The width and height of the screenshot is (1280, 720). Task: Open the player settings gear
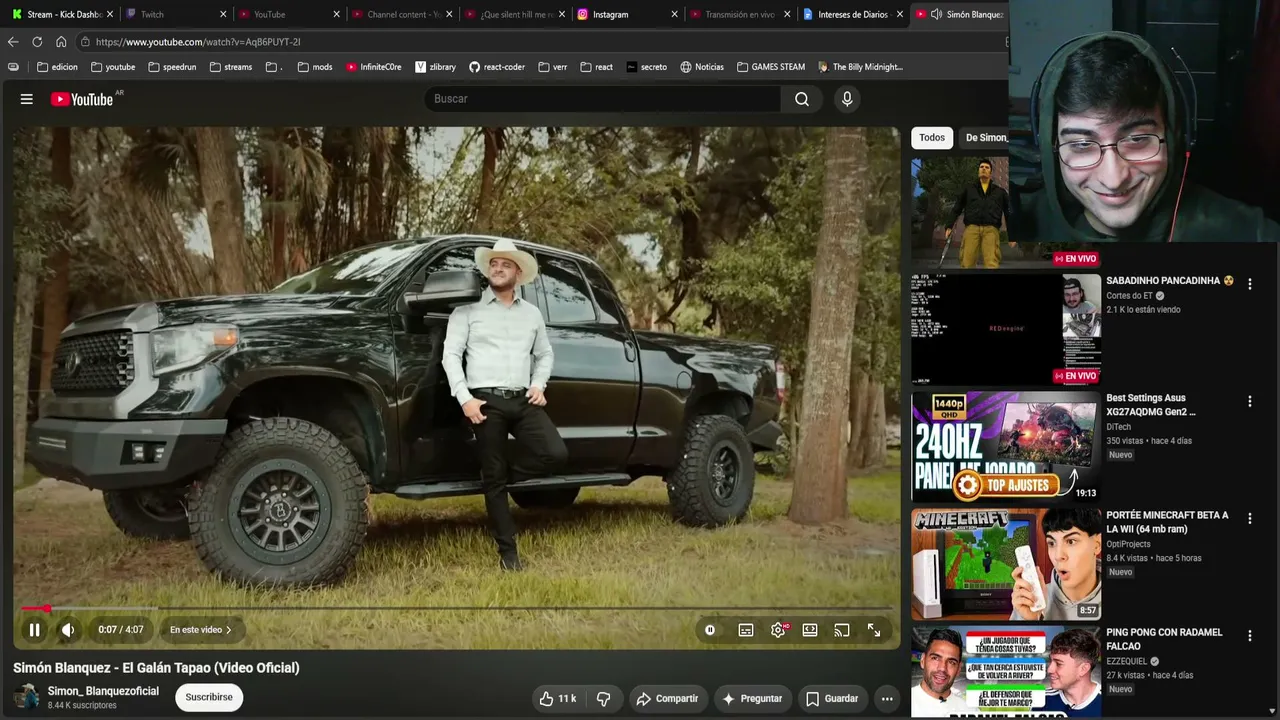coord(778,630)
